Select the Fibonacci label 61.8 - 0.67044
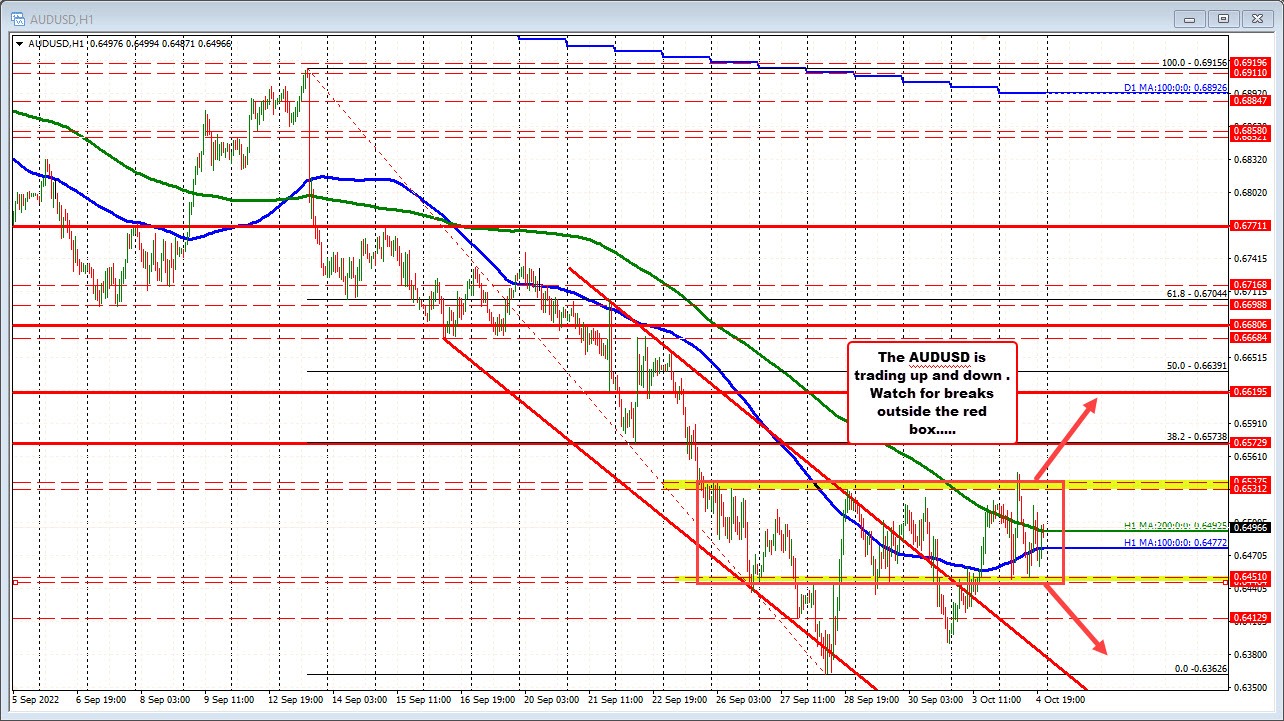 (1197, 294)
